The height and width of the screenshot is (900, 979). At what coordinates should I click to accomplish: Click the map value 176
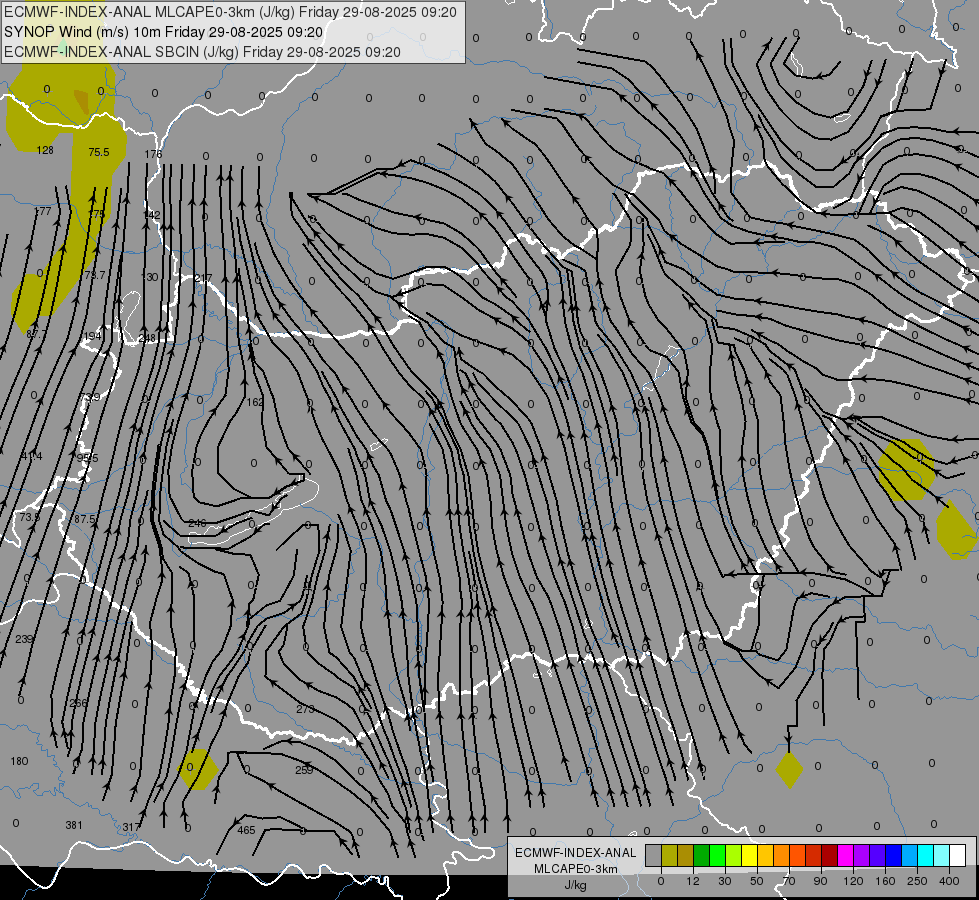coord(153,154)
